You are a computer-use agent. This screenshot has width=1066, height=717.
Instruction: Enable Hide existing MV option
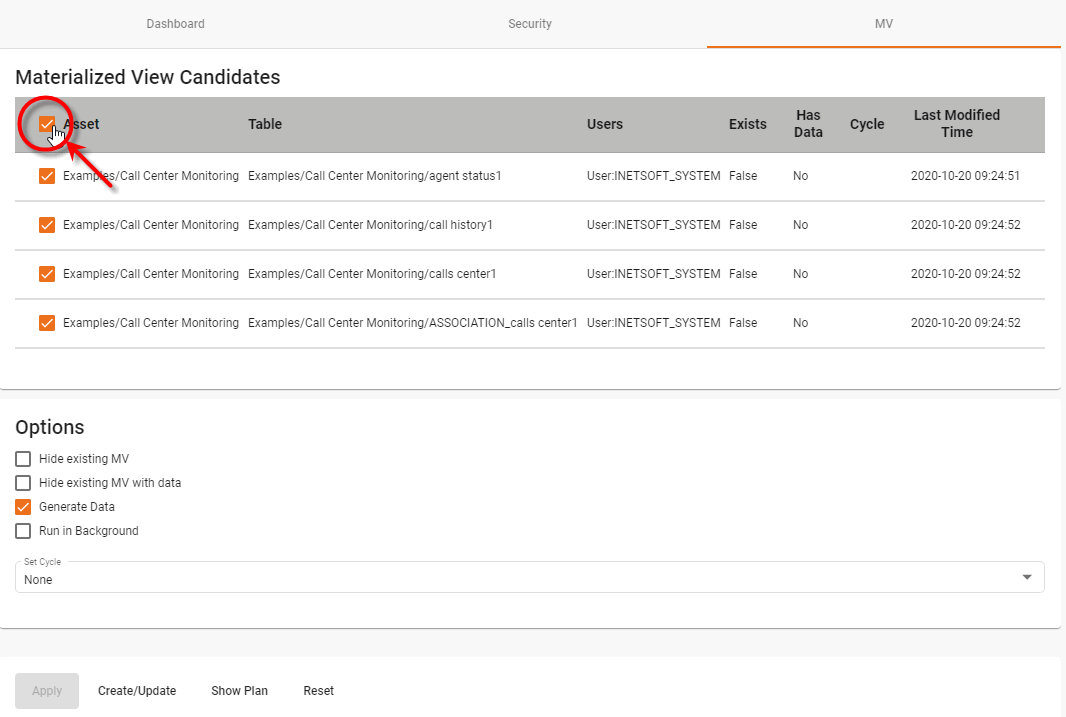pyautogui.click(x=23, y=458)
